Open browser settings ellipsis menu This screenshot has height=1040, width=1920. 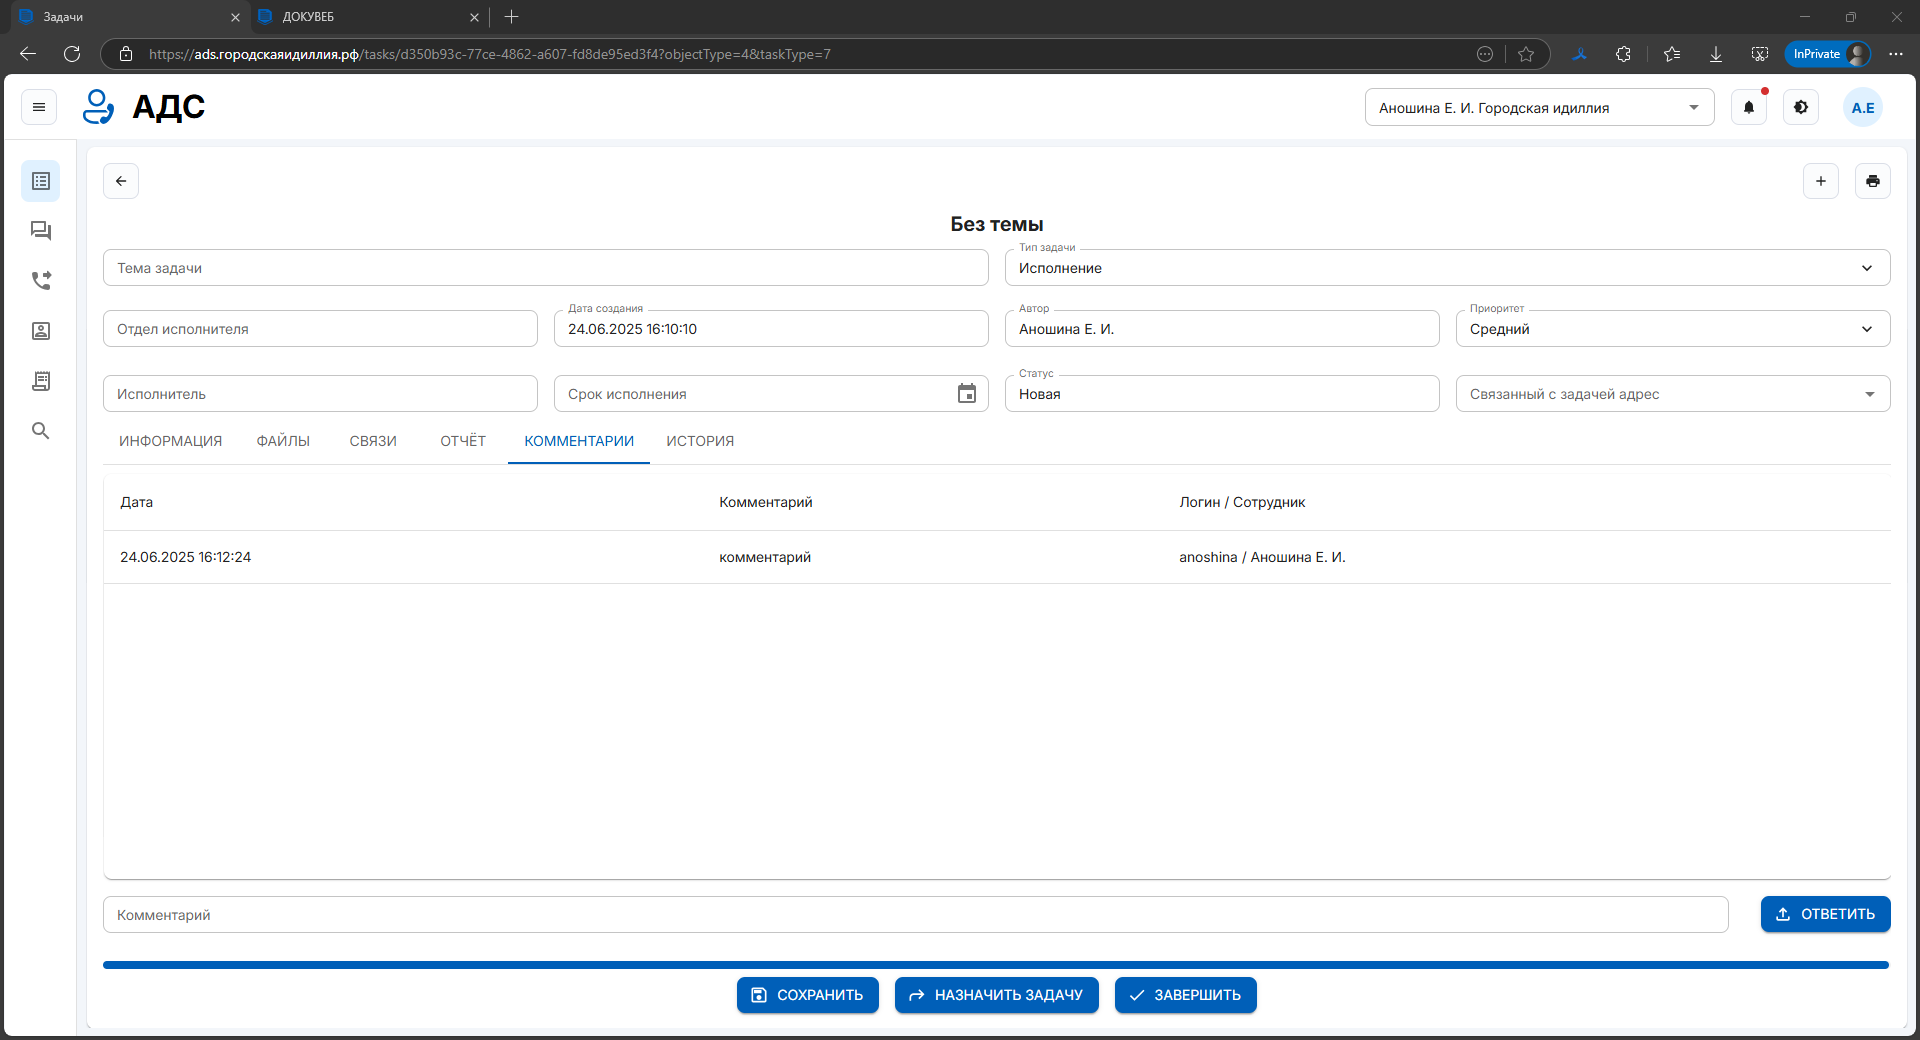click(x=1896, y=54)
